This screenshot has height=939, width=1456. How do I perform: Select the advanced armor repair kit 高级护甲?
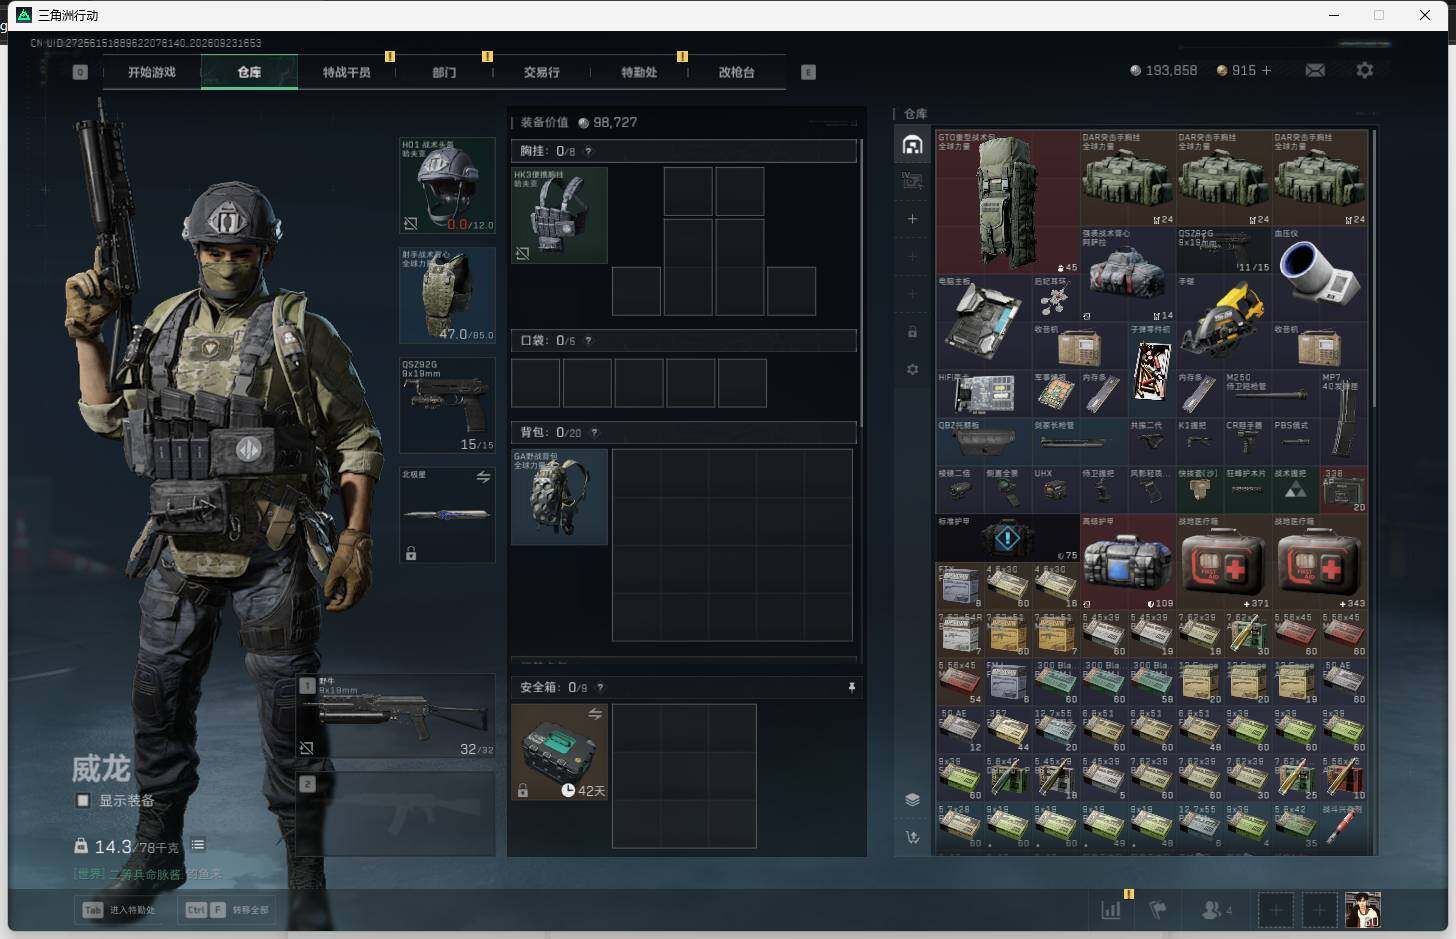pyautogui.click(x=1127, y=561)
